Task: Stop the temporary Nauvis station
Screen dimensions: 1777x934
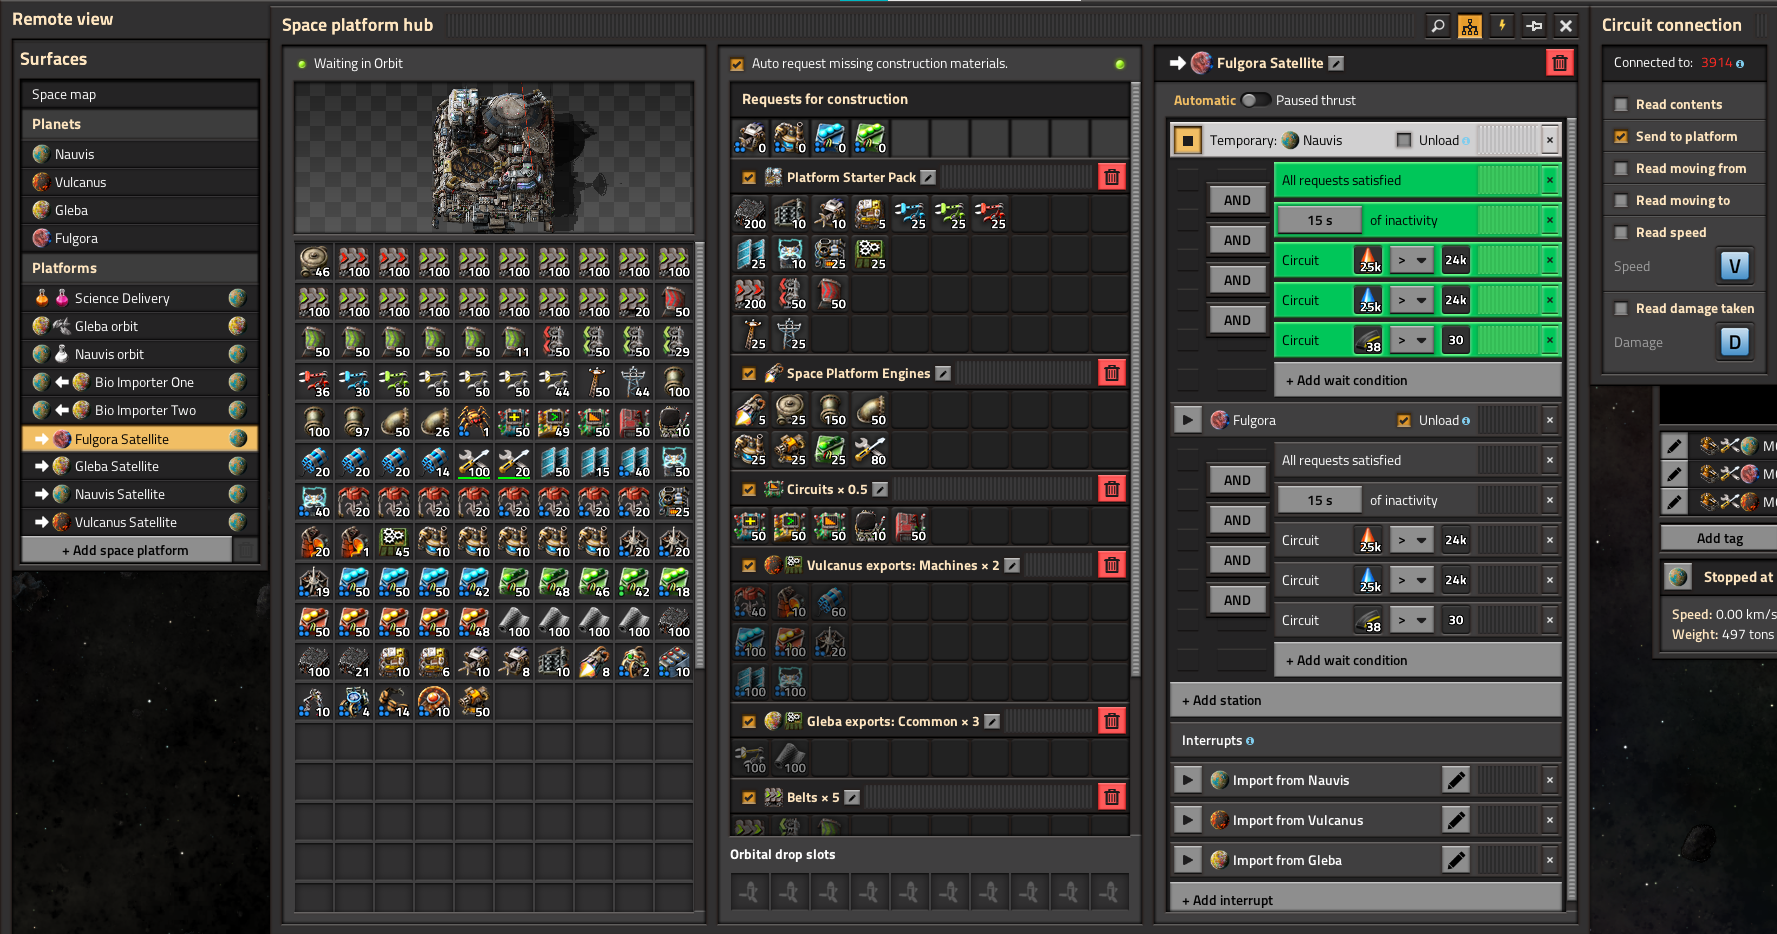Action: (1187, 140)
